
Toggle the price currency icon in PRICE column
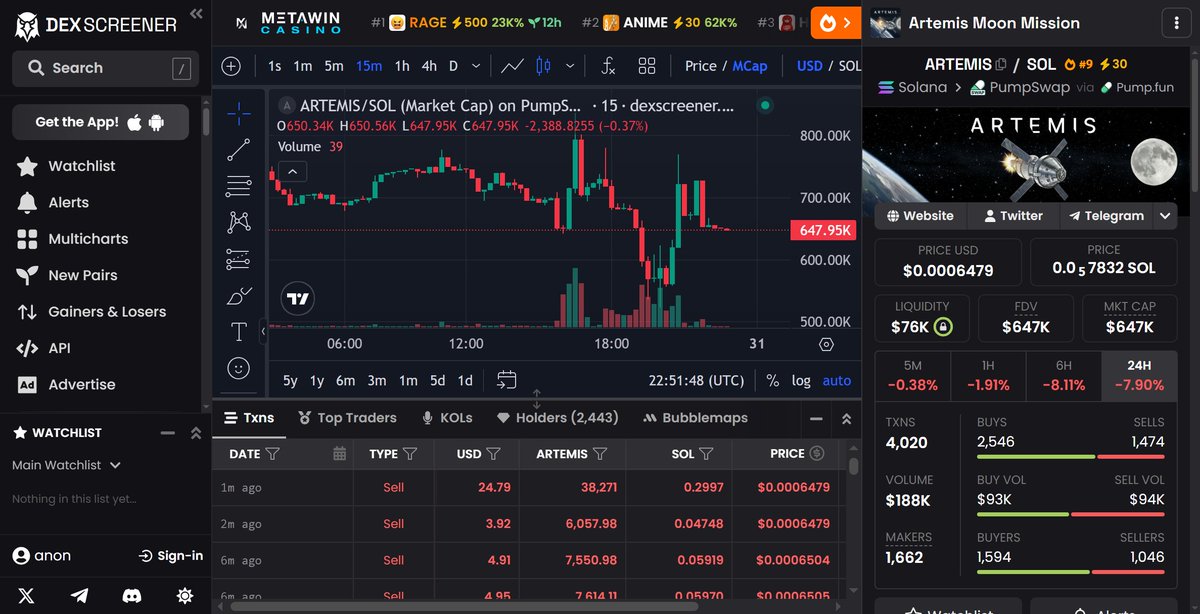(x=817, y=453)
